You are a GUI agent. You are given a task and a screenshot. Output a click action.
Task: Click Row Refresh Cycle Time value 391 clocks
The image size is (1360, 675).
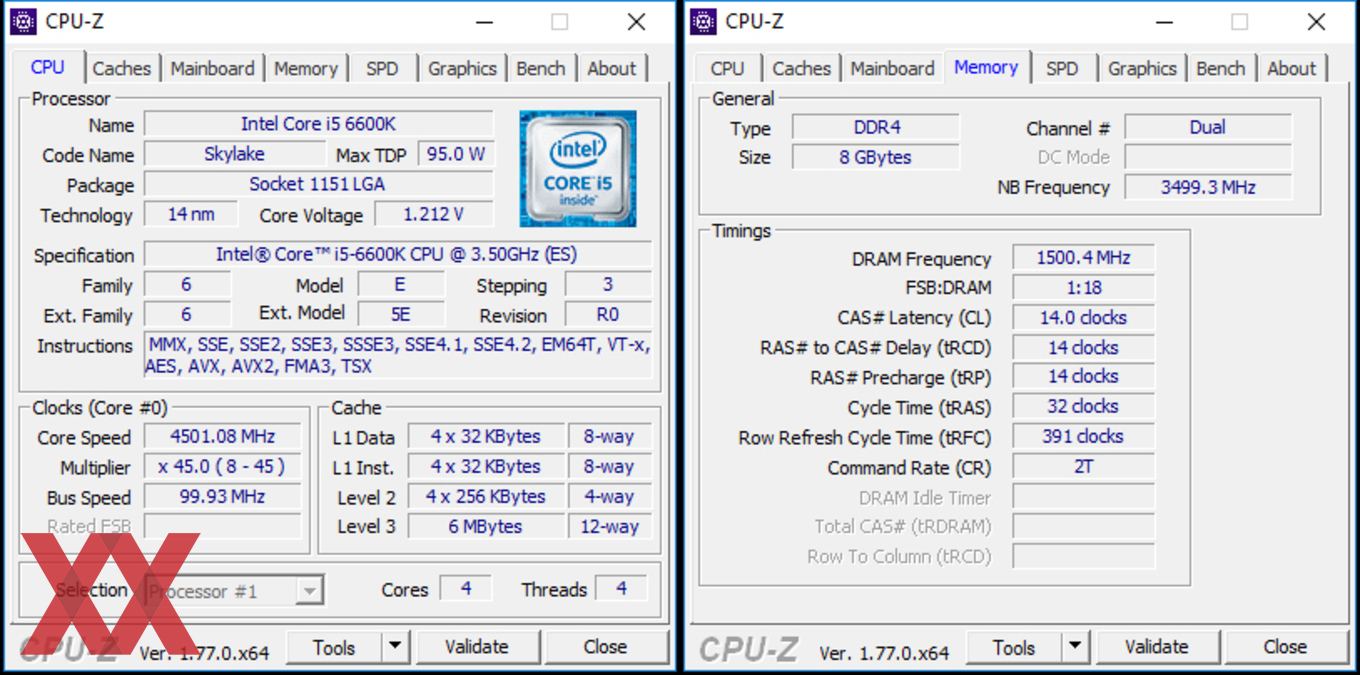point(1083,436)
